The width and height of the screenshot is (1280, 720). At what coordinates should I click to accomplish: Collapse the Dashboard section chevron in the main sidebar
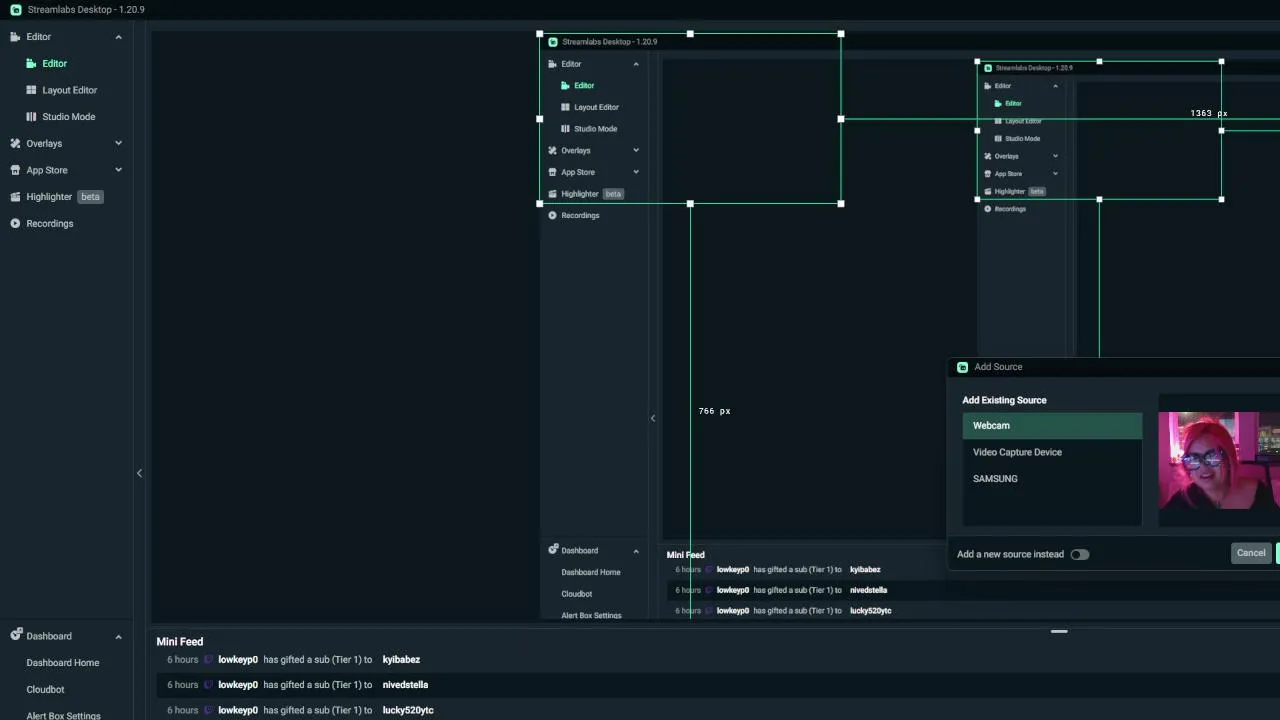tap(118, 636)
